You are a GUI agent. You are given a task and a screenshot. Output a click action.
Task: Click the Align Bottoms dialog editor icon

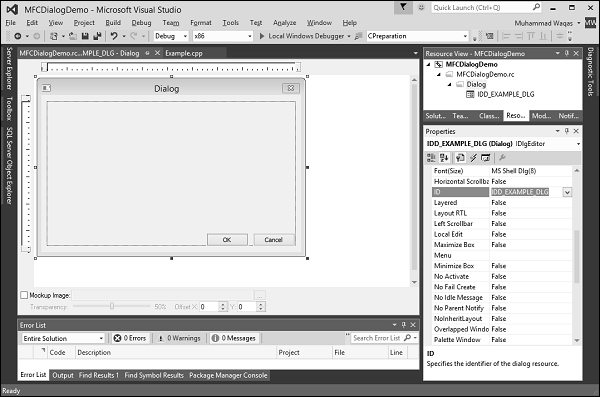pos(543,36)
